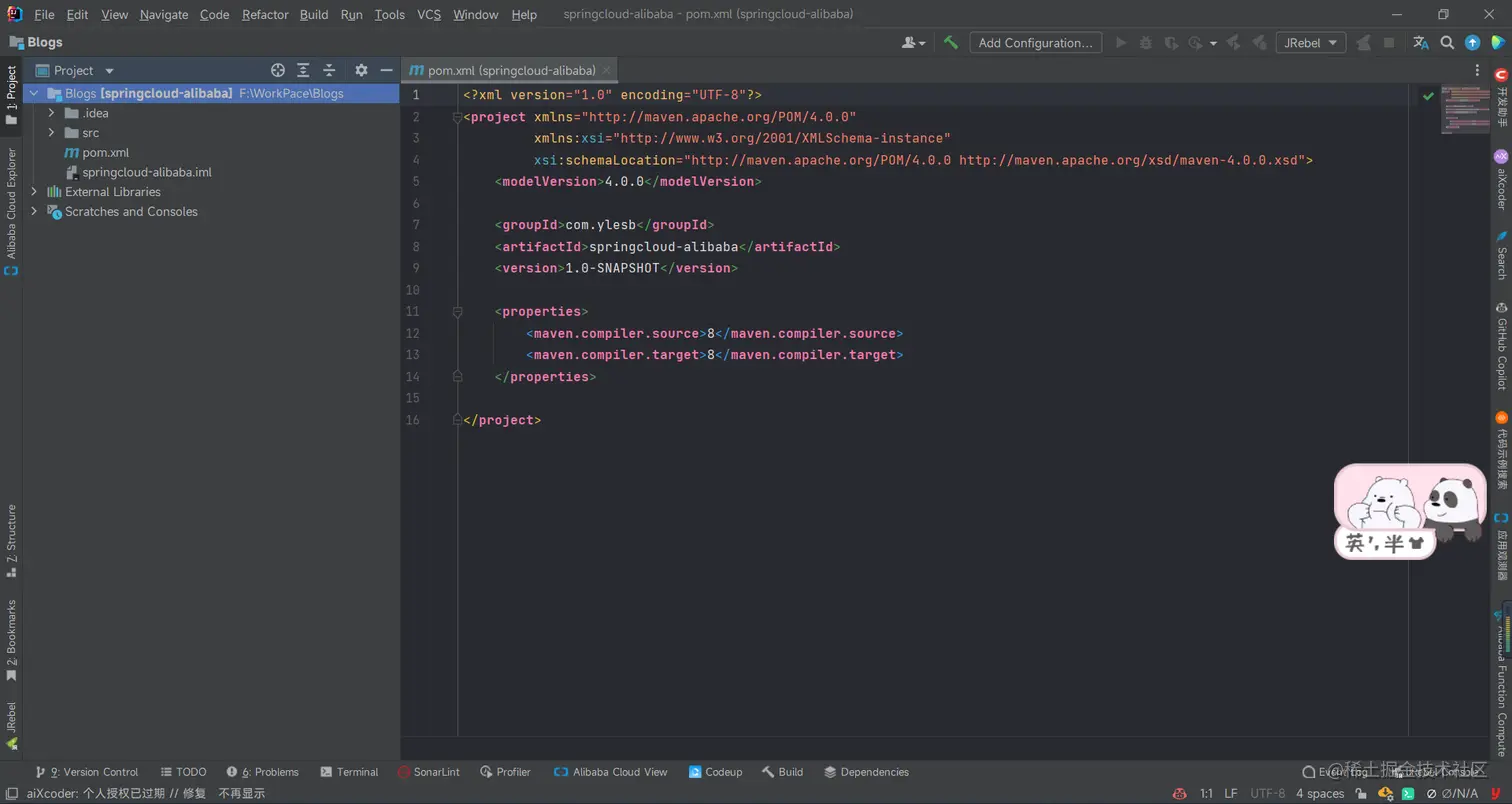This screenshot has height=804, width=1512.
Task: Toggle Alibaba Function Compute tool window
Action: (x=1501, y=682)
